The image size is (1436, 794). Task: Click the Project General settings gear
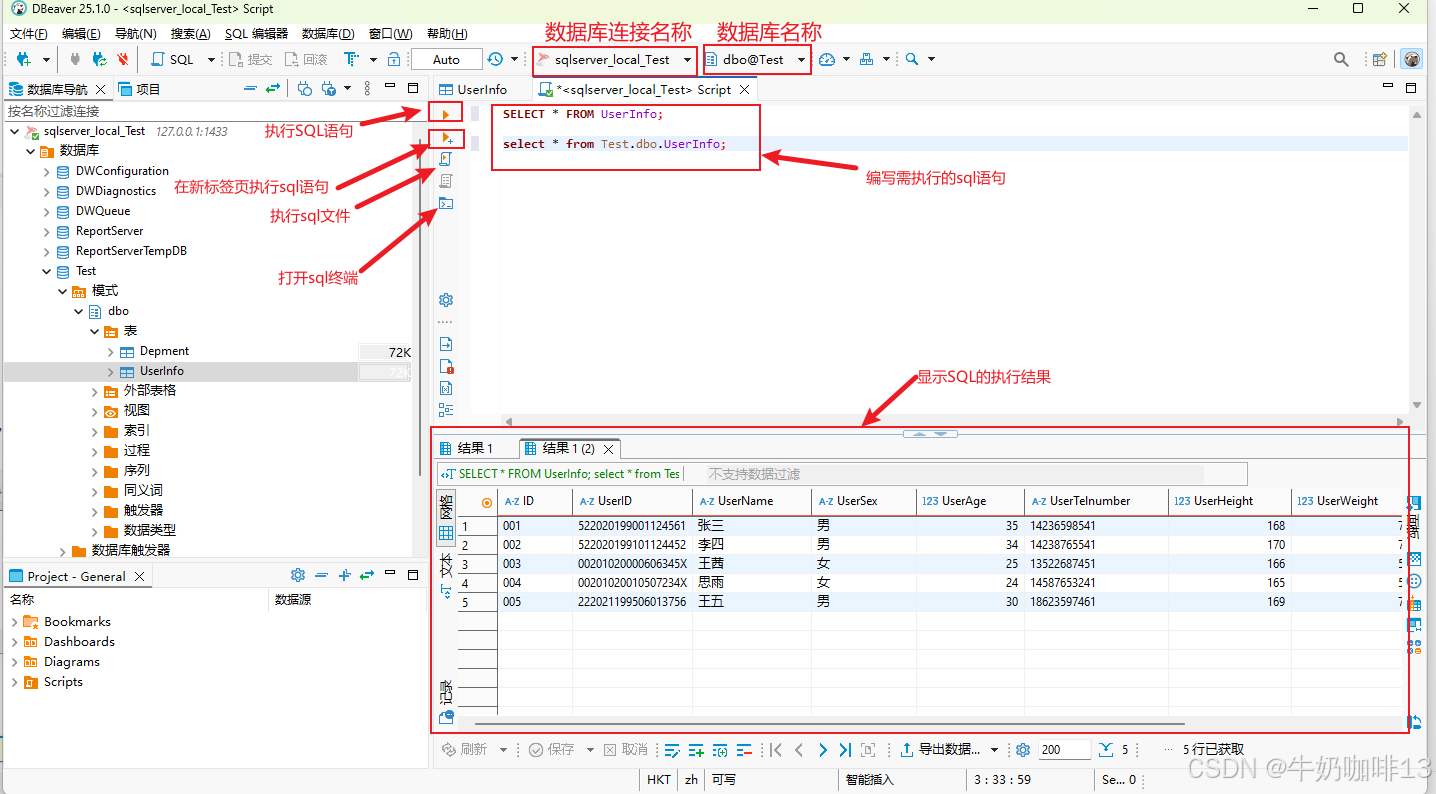[x=297, y=575]
